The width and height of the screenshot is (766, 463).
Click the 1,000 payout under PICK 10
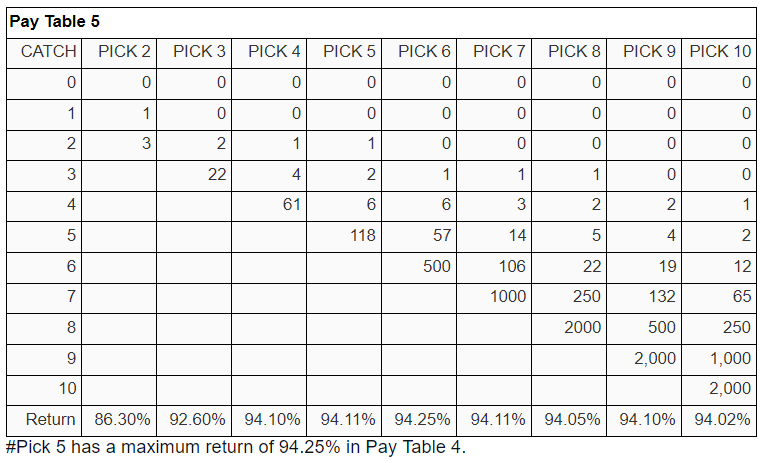tap(730, 358)
